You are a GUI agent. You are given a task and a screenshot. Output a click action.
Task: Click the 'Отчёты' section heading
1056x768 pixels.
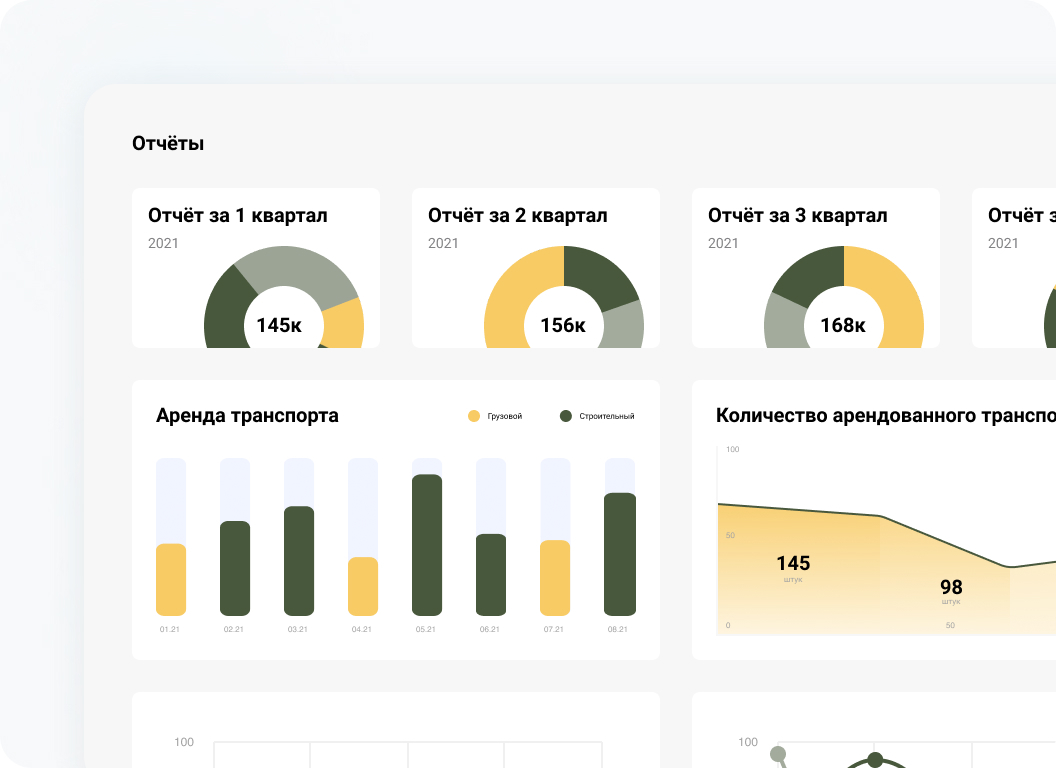pos(168,143)
